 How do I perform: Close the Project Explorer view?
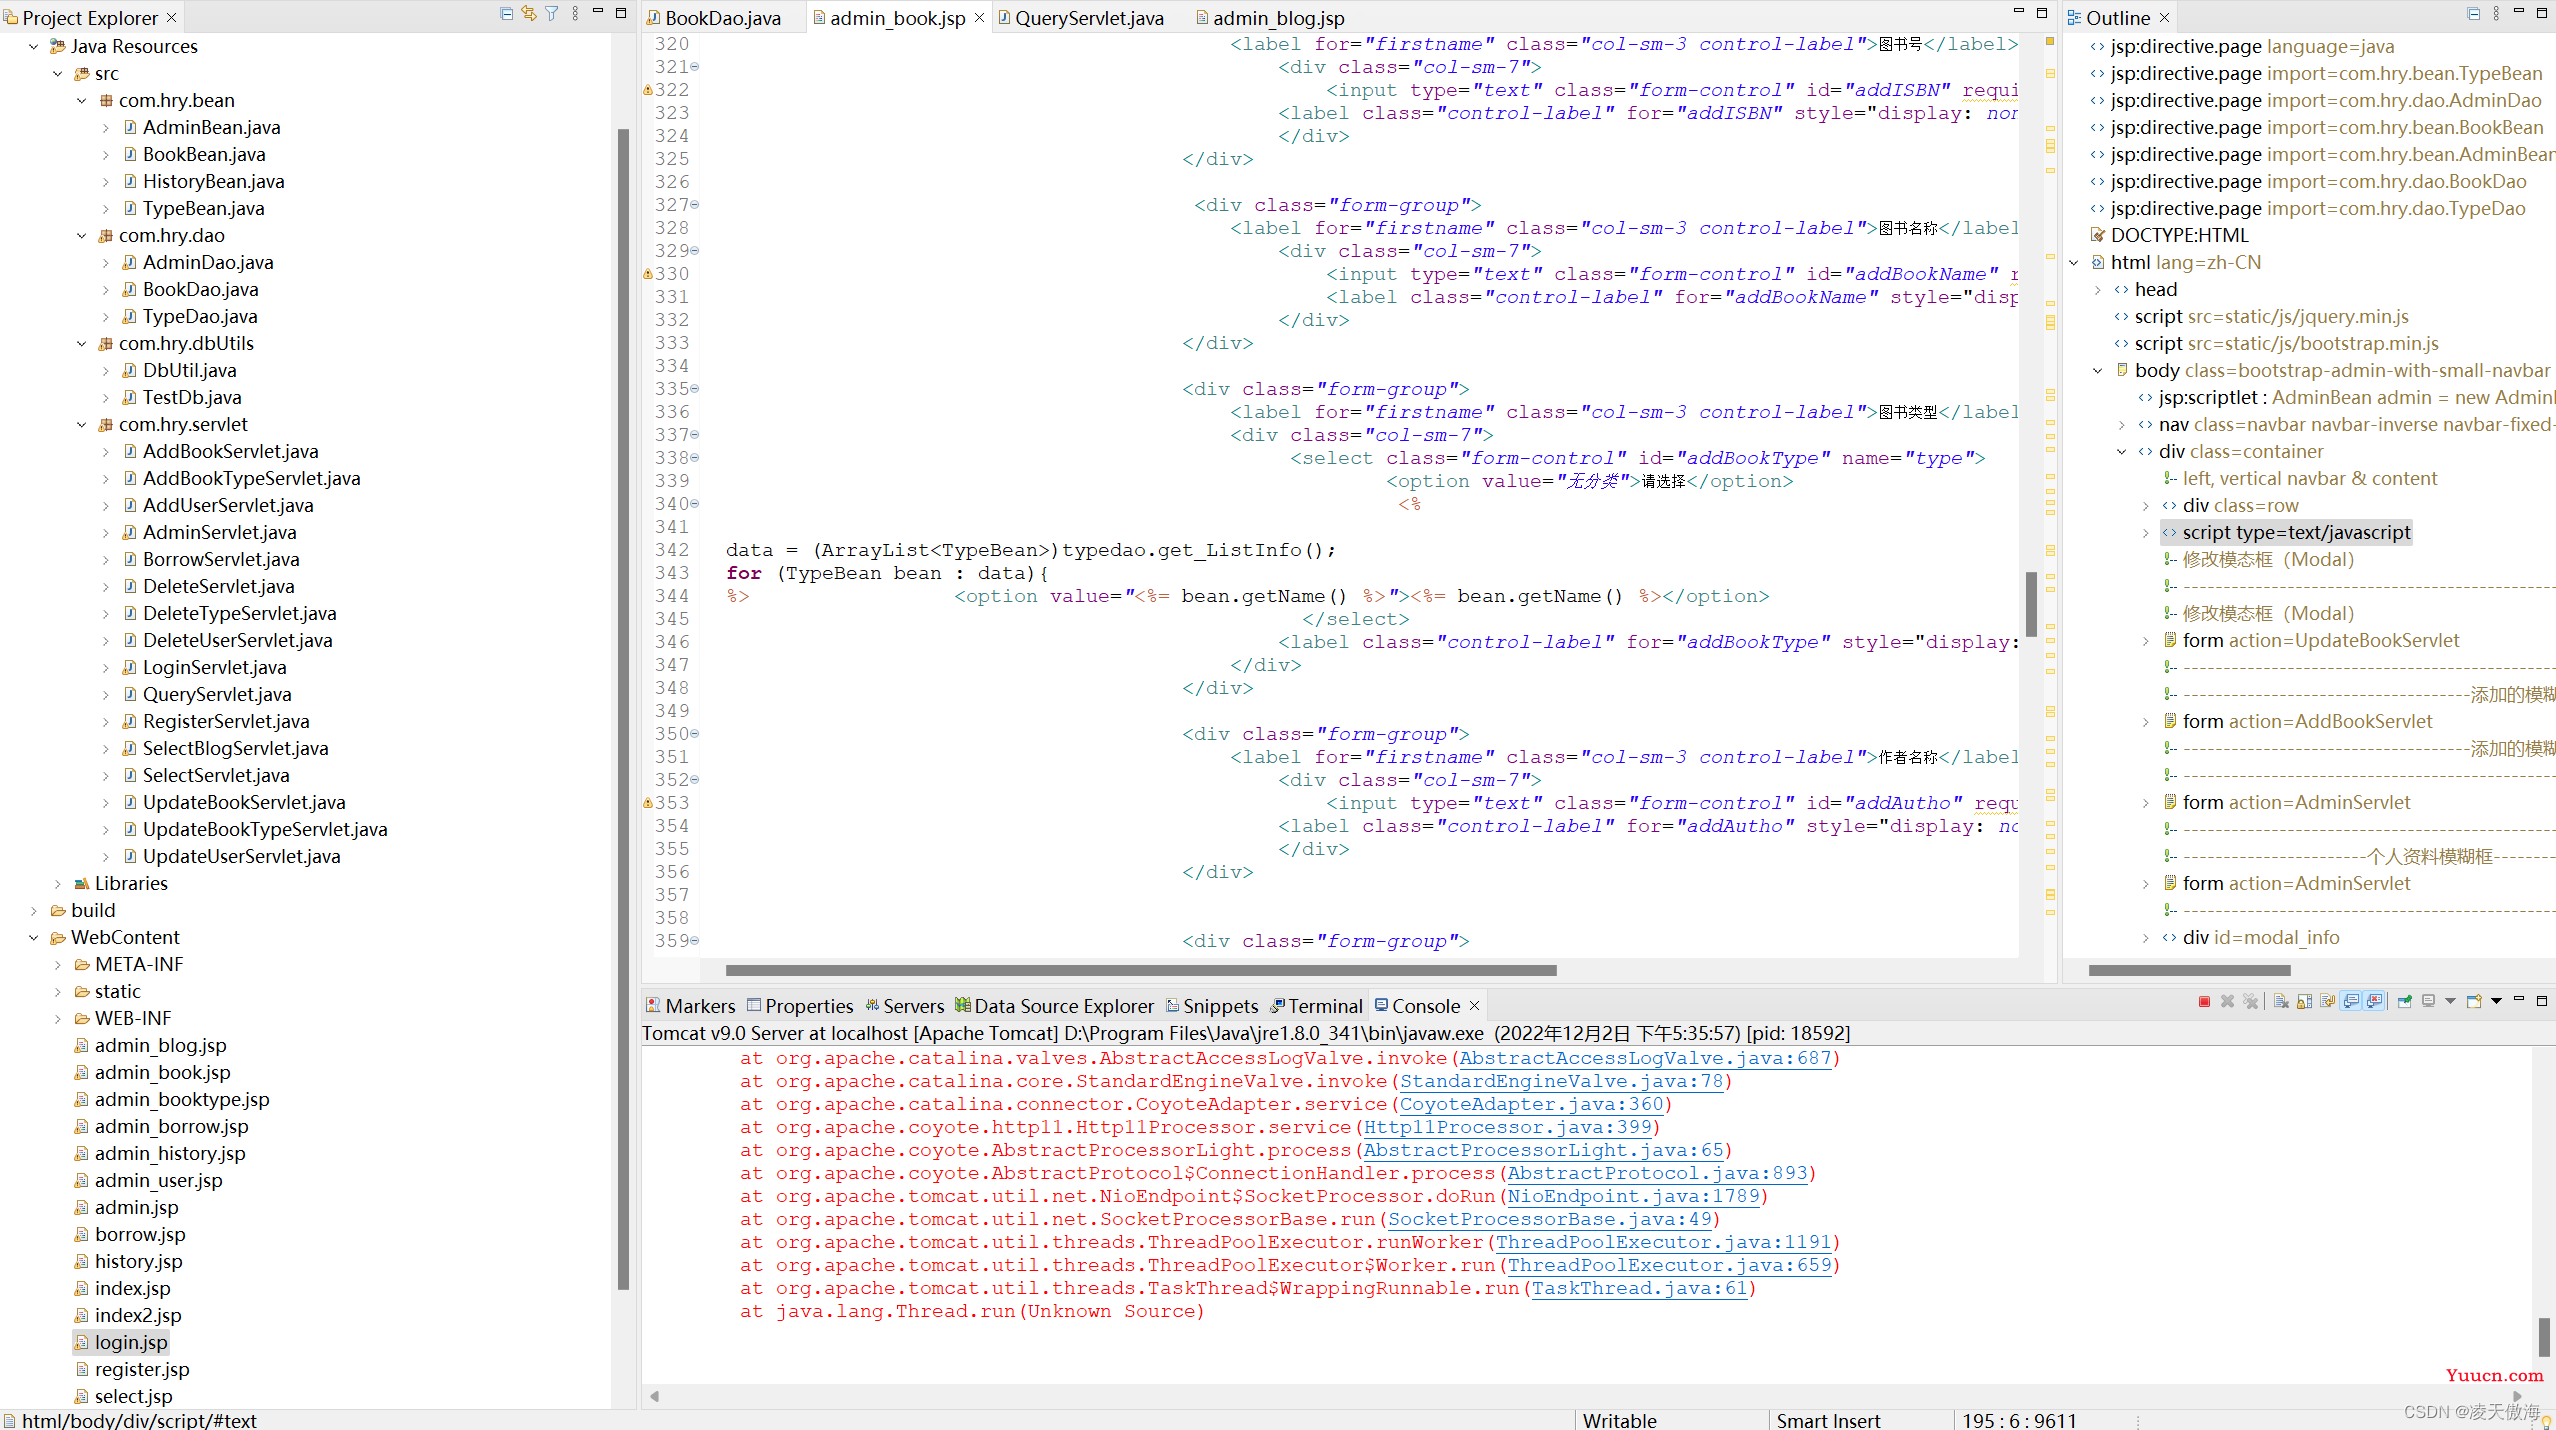click(171, 18)
